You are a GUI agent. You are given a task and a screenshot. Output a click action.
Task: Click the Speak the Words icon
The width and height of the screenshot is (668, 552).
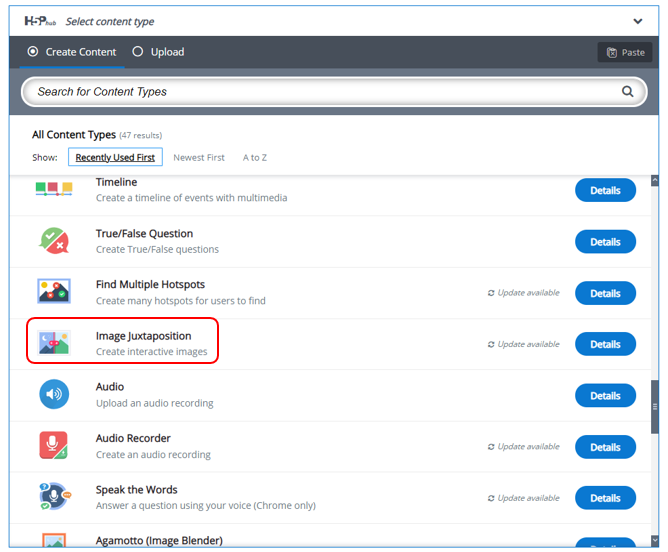(55, 496)
